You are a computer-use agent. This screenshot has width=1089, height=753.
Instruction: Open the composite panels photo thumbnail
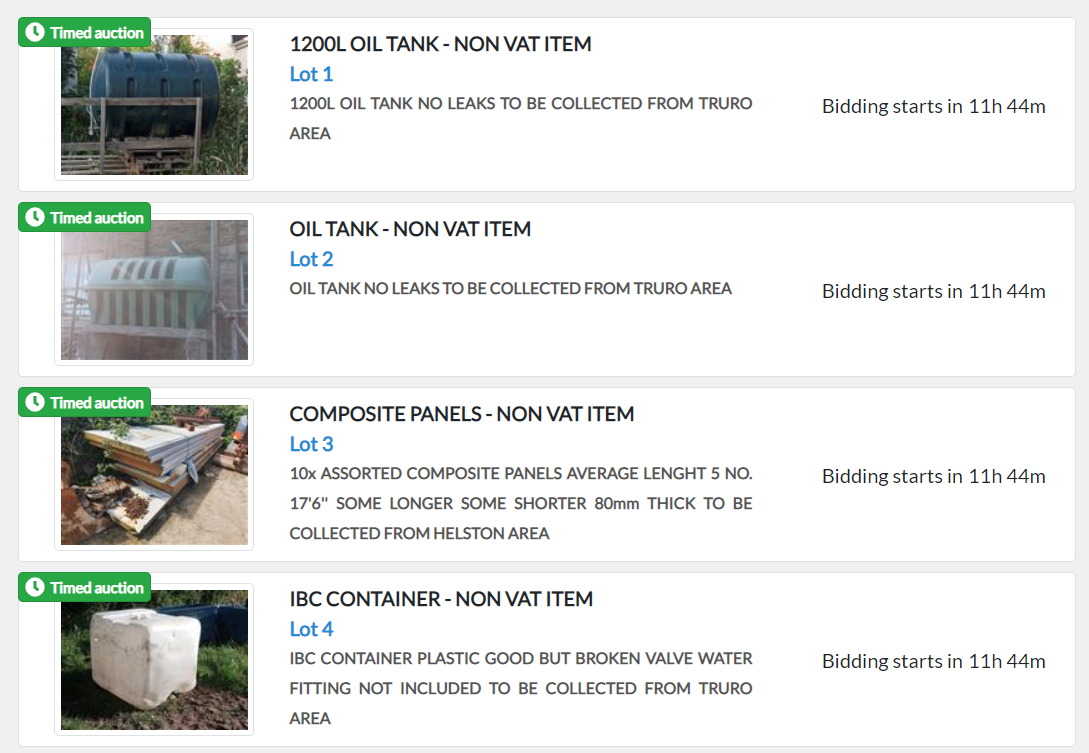pyautogui.click(x=154, y=474)
